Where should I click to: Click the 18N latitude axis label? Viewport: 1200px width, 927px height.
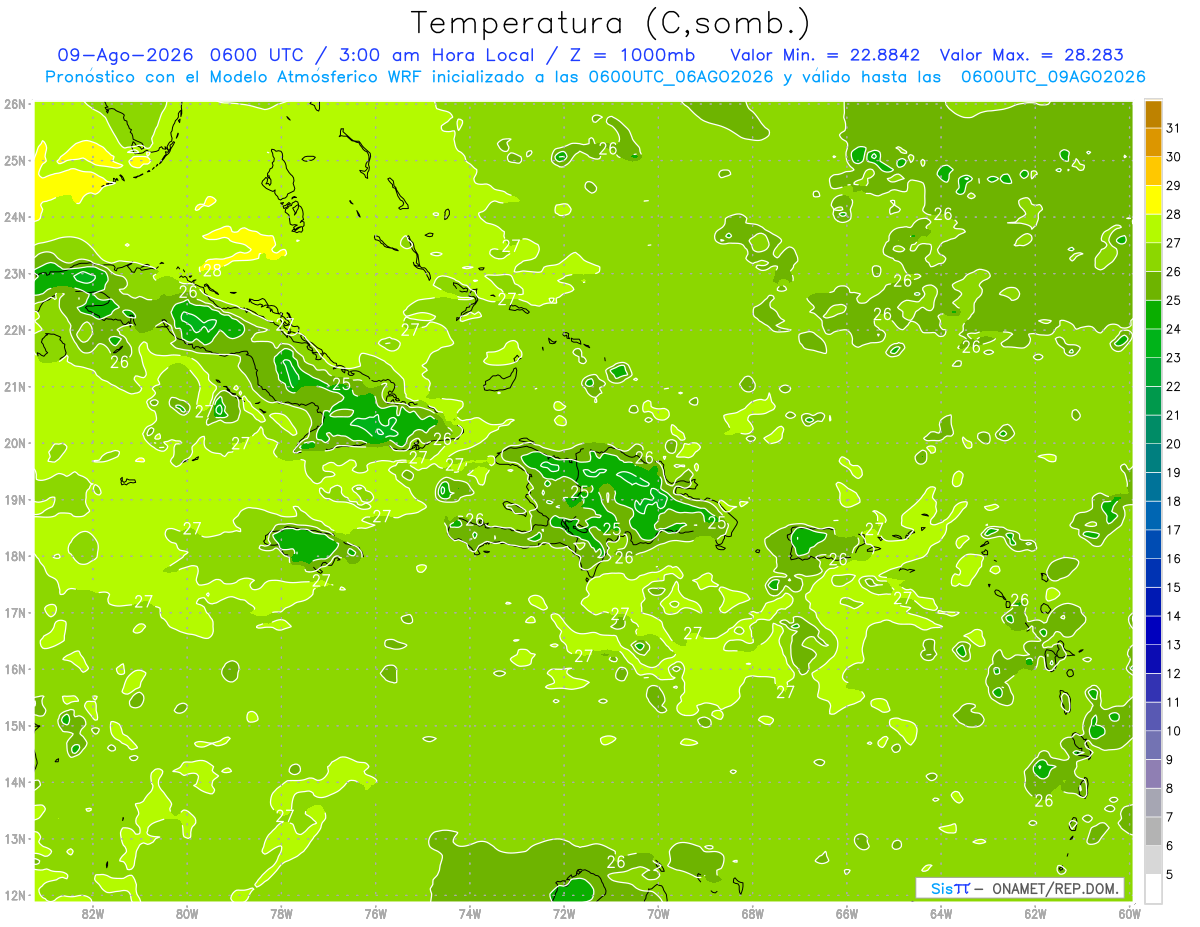click(x=15, y=556)
